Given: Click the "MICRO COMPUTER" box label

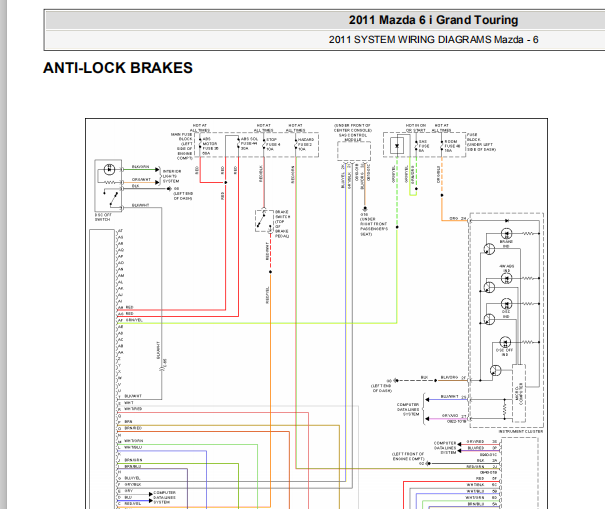Looking at the screenshot, I should (519, 394).
